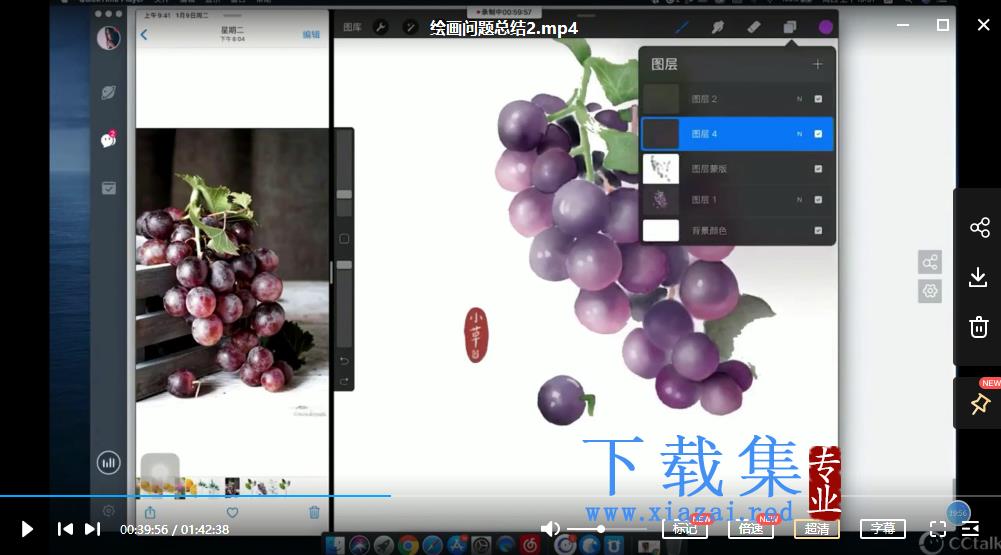Click the square modify button in sidebar
Viewport: 1001px width, 555px height.
[344, 239]
